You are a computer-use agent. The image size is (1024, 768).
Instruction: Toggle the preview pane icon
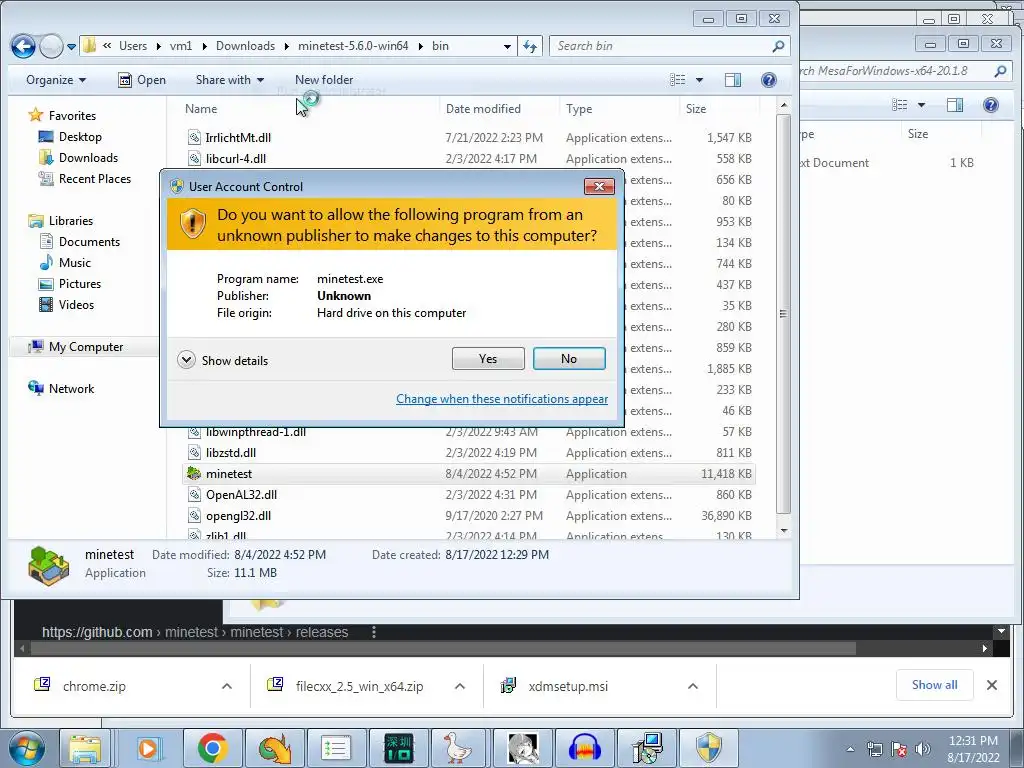[x=733, y=80]
